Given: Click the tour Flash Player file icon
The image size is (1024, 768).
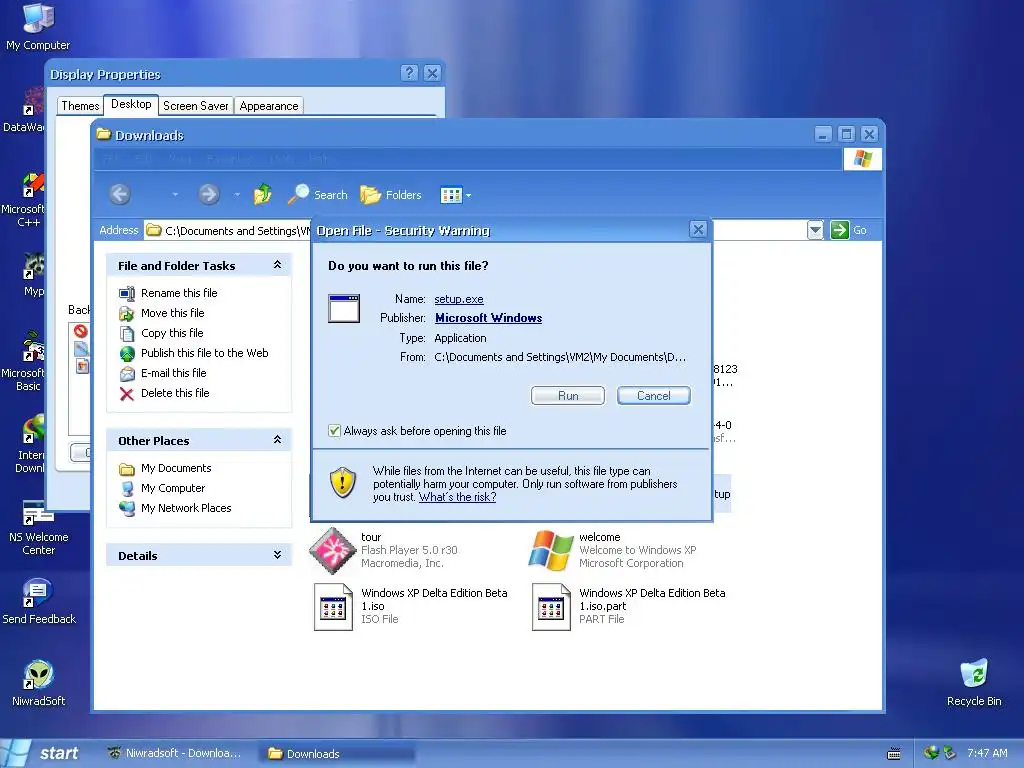Looking at the screenshot, I should [332, 551].
